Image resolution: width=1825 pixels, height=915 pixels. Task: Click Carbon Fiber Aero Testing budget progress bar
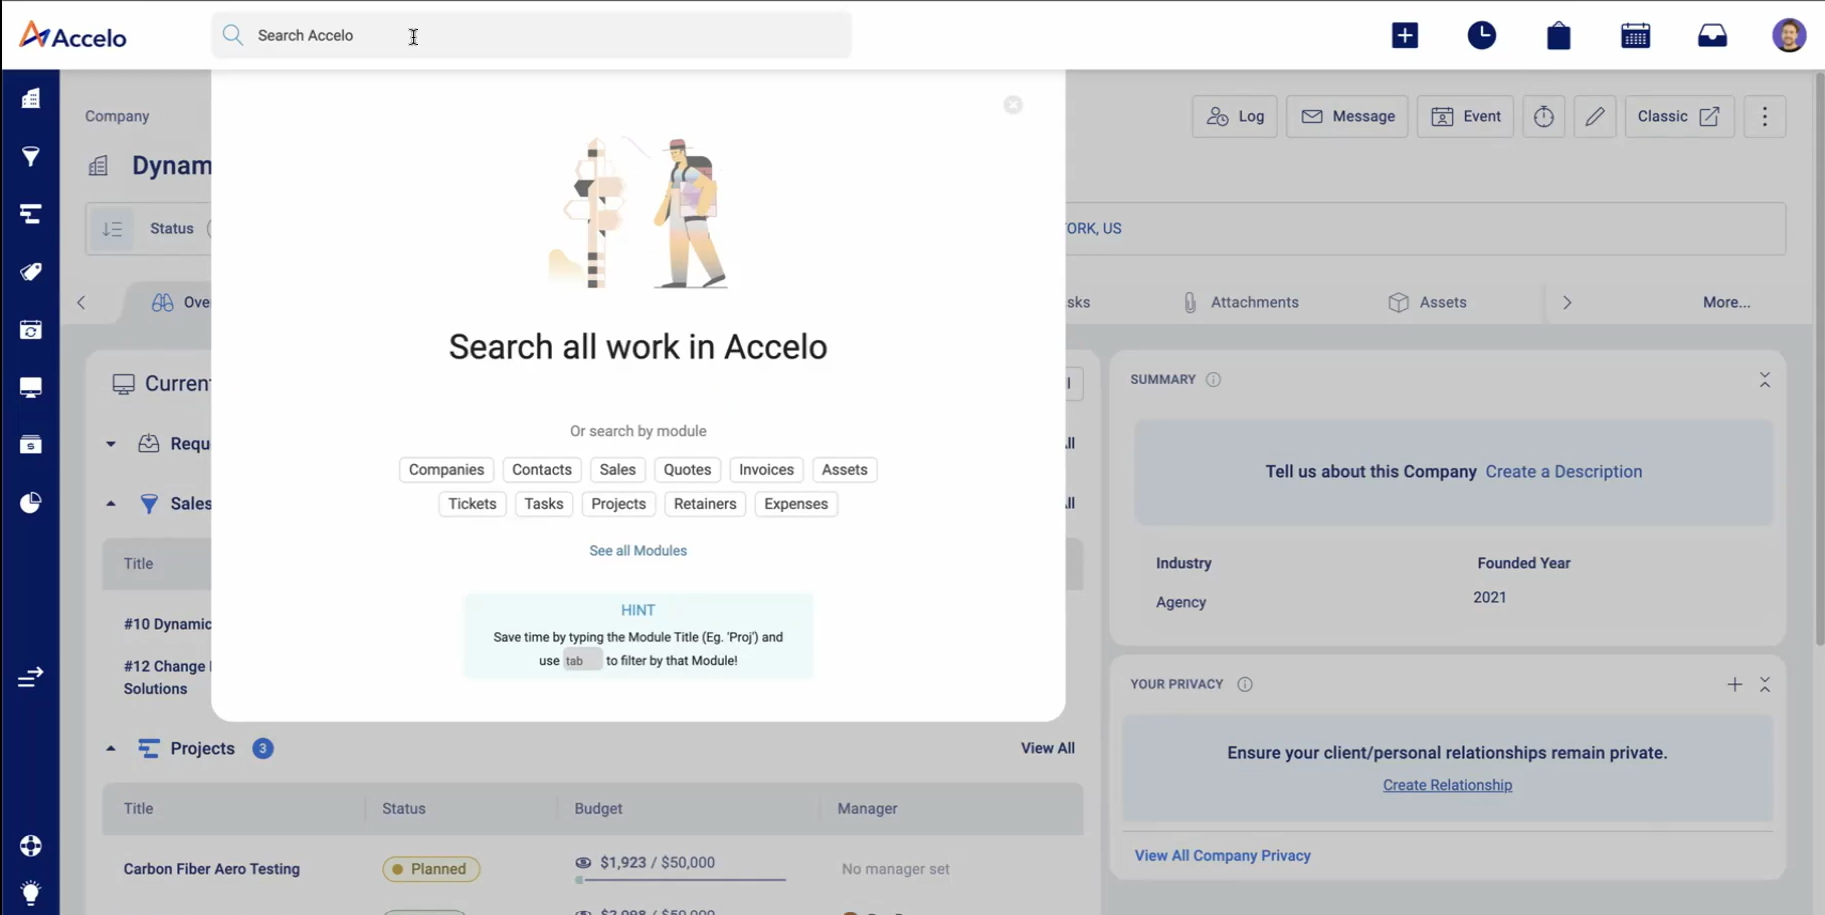681,880
